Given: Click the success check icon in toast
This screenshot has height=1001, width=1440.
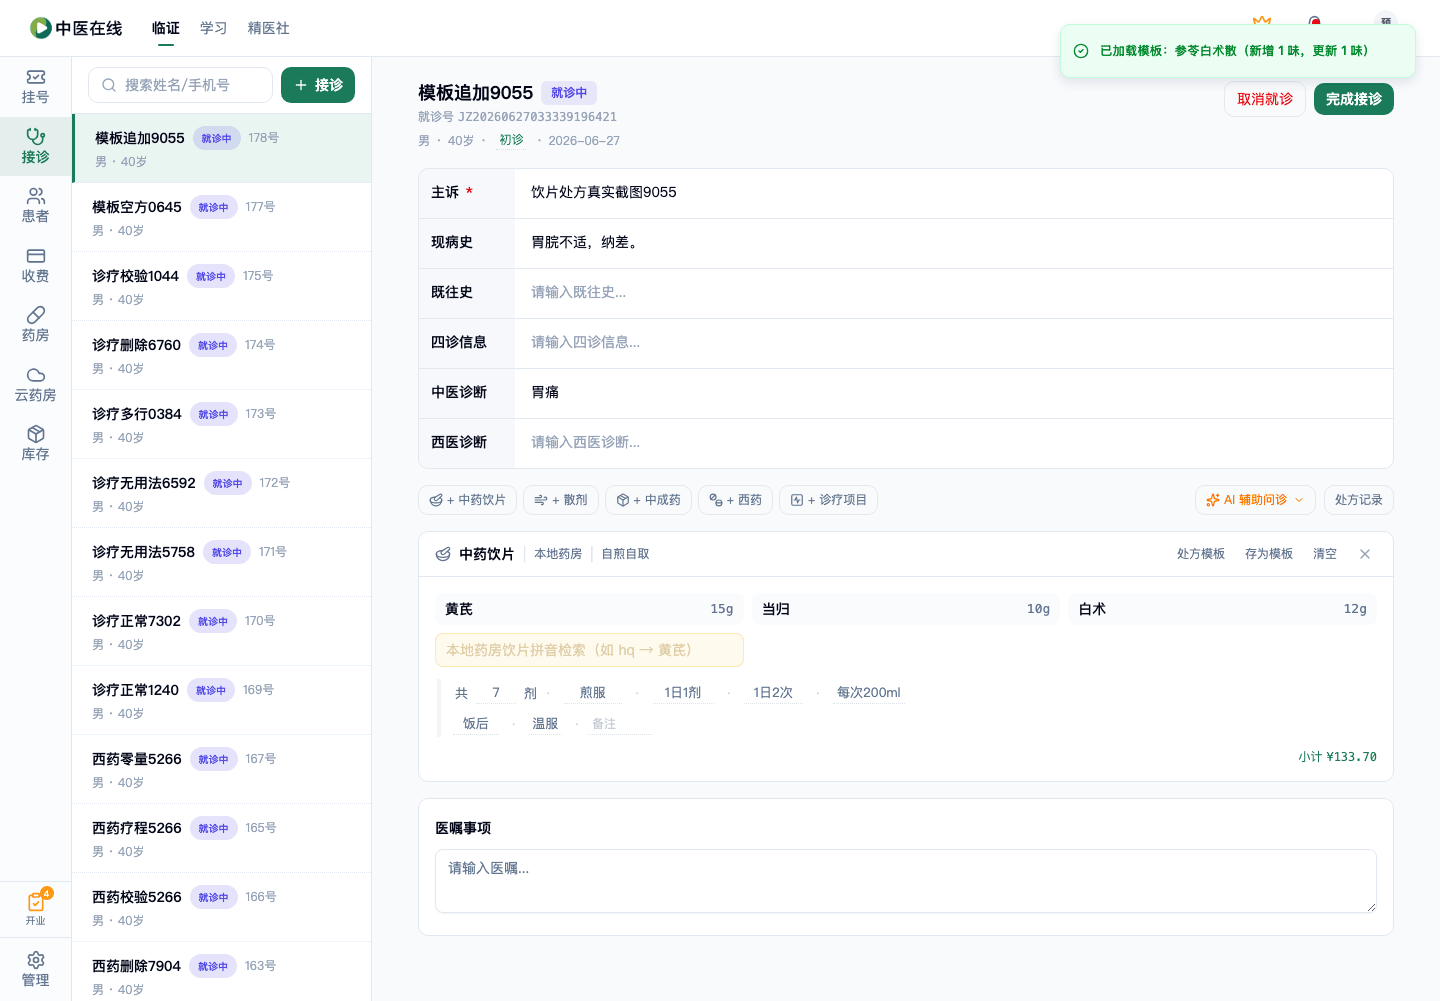Looking at the screenshot, I should point(1081,51).
